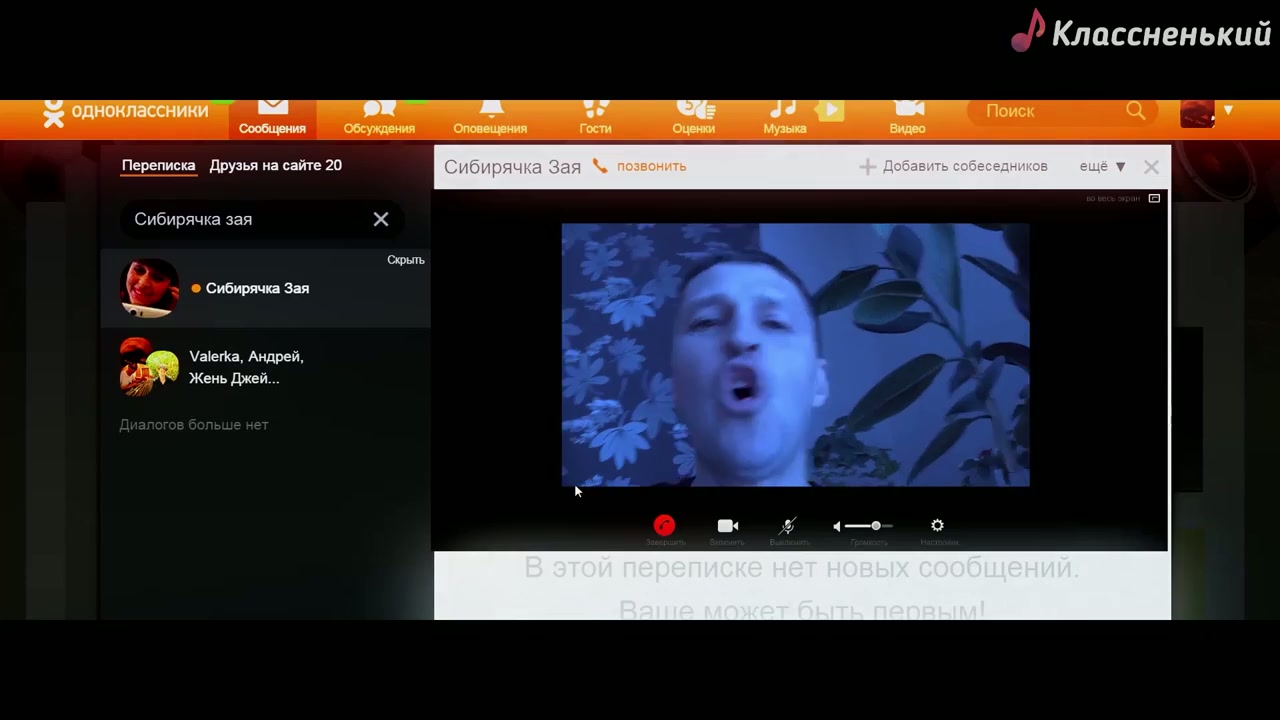Open the Видео section

(907, 118)
